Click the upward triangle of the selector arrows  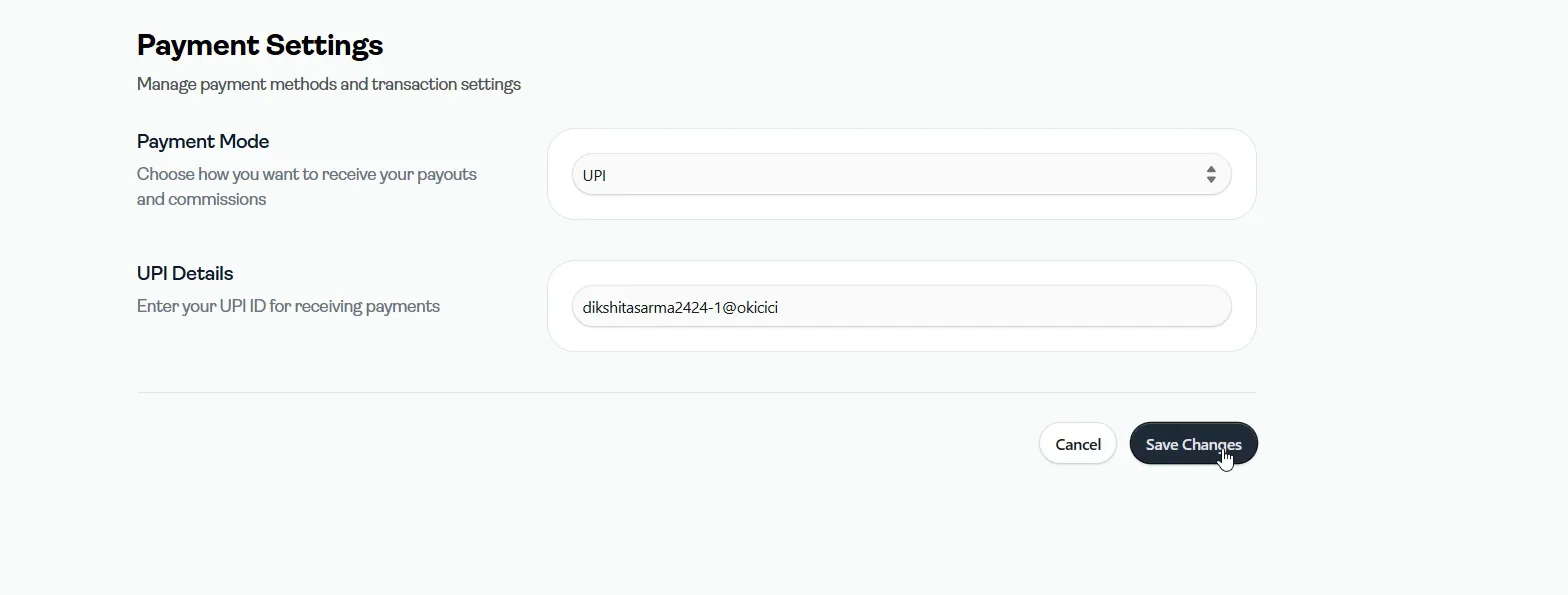point(1211,170)
